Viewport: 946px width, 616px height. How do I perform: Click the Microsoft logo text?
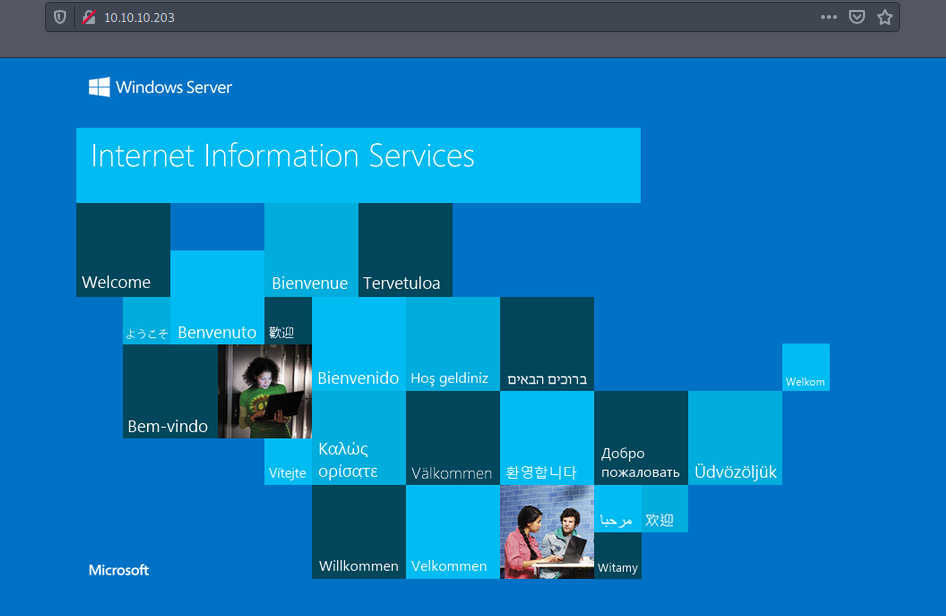tap(119, 570)
